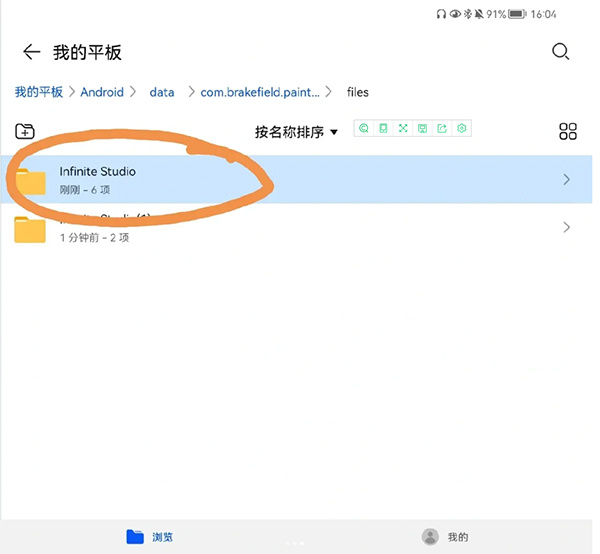600x554 pixels.
Task: Go to 我的平板 in the breadcrumb path
Action: pyautogui.click(x=38, y=92)
